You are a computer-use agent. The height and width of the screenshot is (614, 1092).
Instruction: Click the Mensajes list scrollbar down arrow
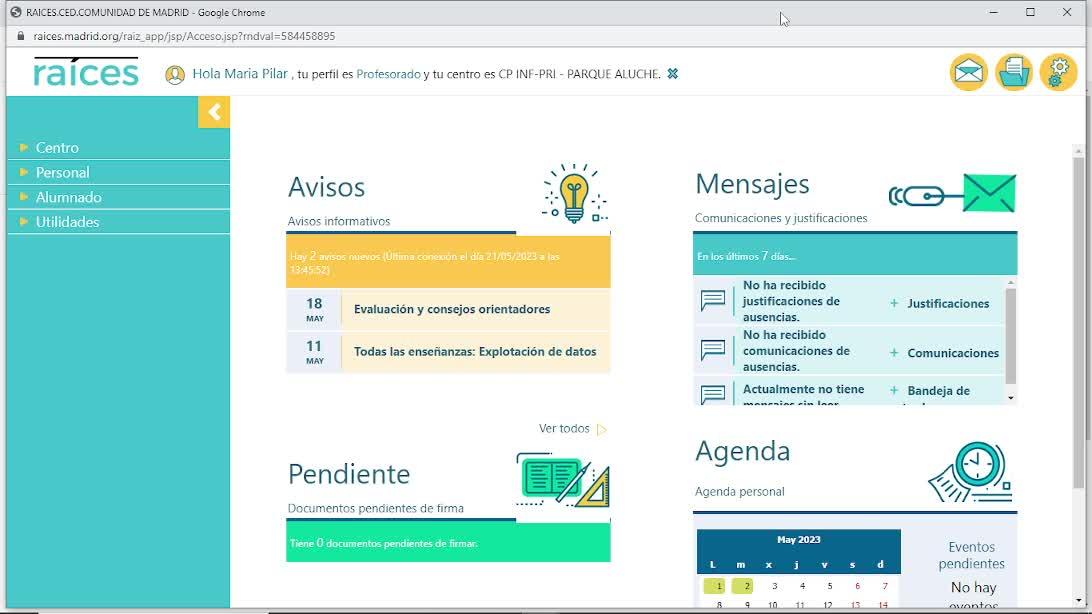[1011, 397]
